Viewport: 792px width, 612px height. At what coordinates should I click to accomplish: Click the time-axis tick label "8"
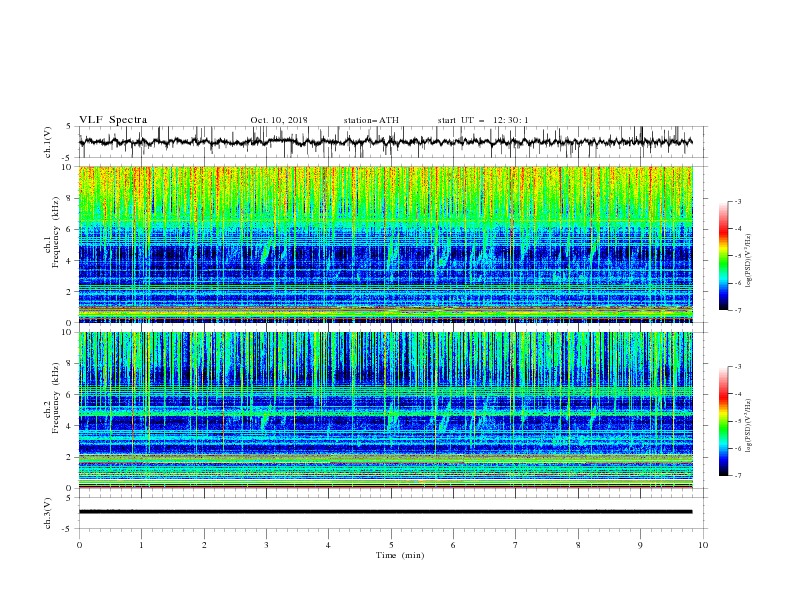tap(578, 545)
